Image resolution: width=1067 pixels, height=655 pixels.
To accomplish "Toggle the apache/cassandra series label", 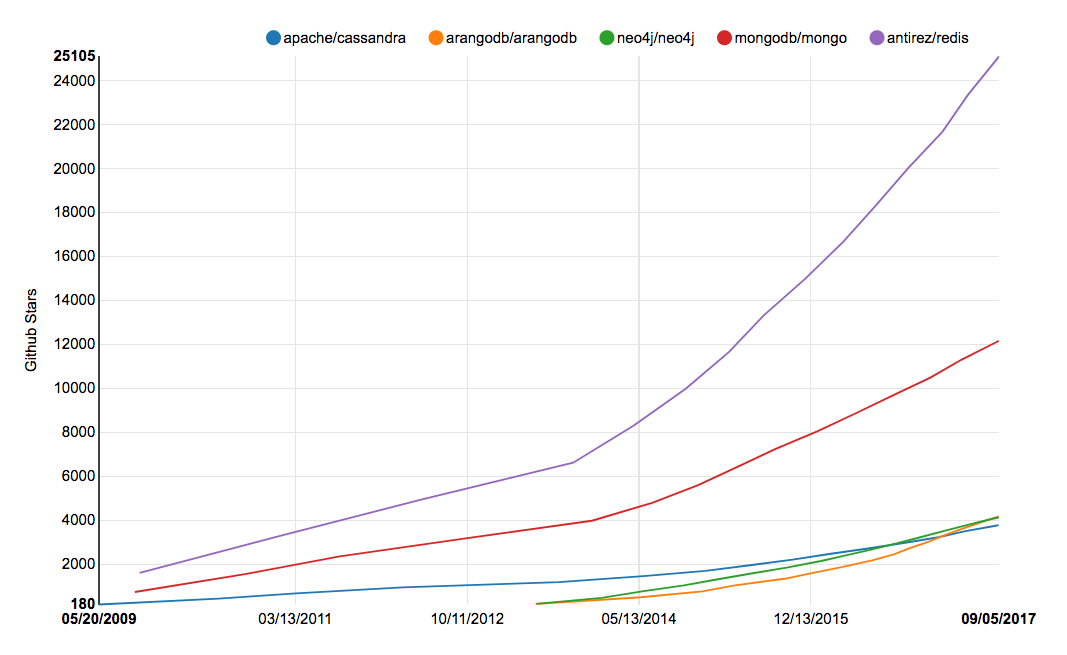I will (x=344, y=38).
